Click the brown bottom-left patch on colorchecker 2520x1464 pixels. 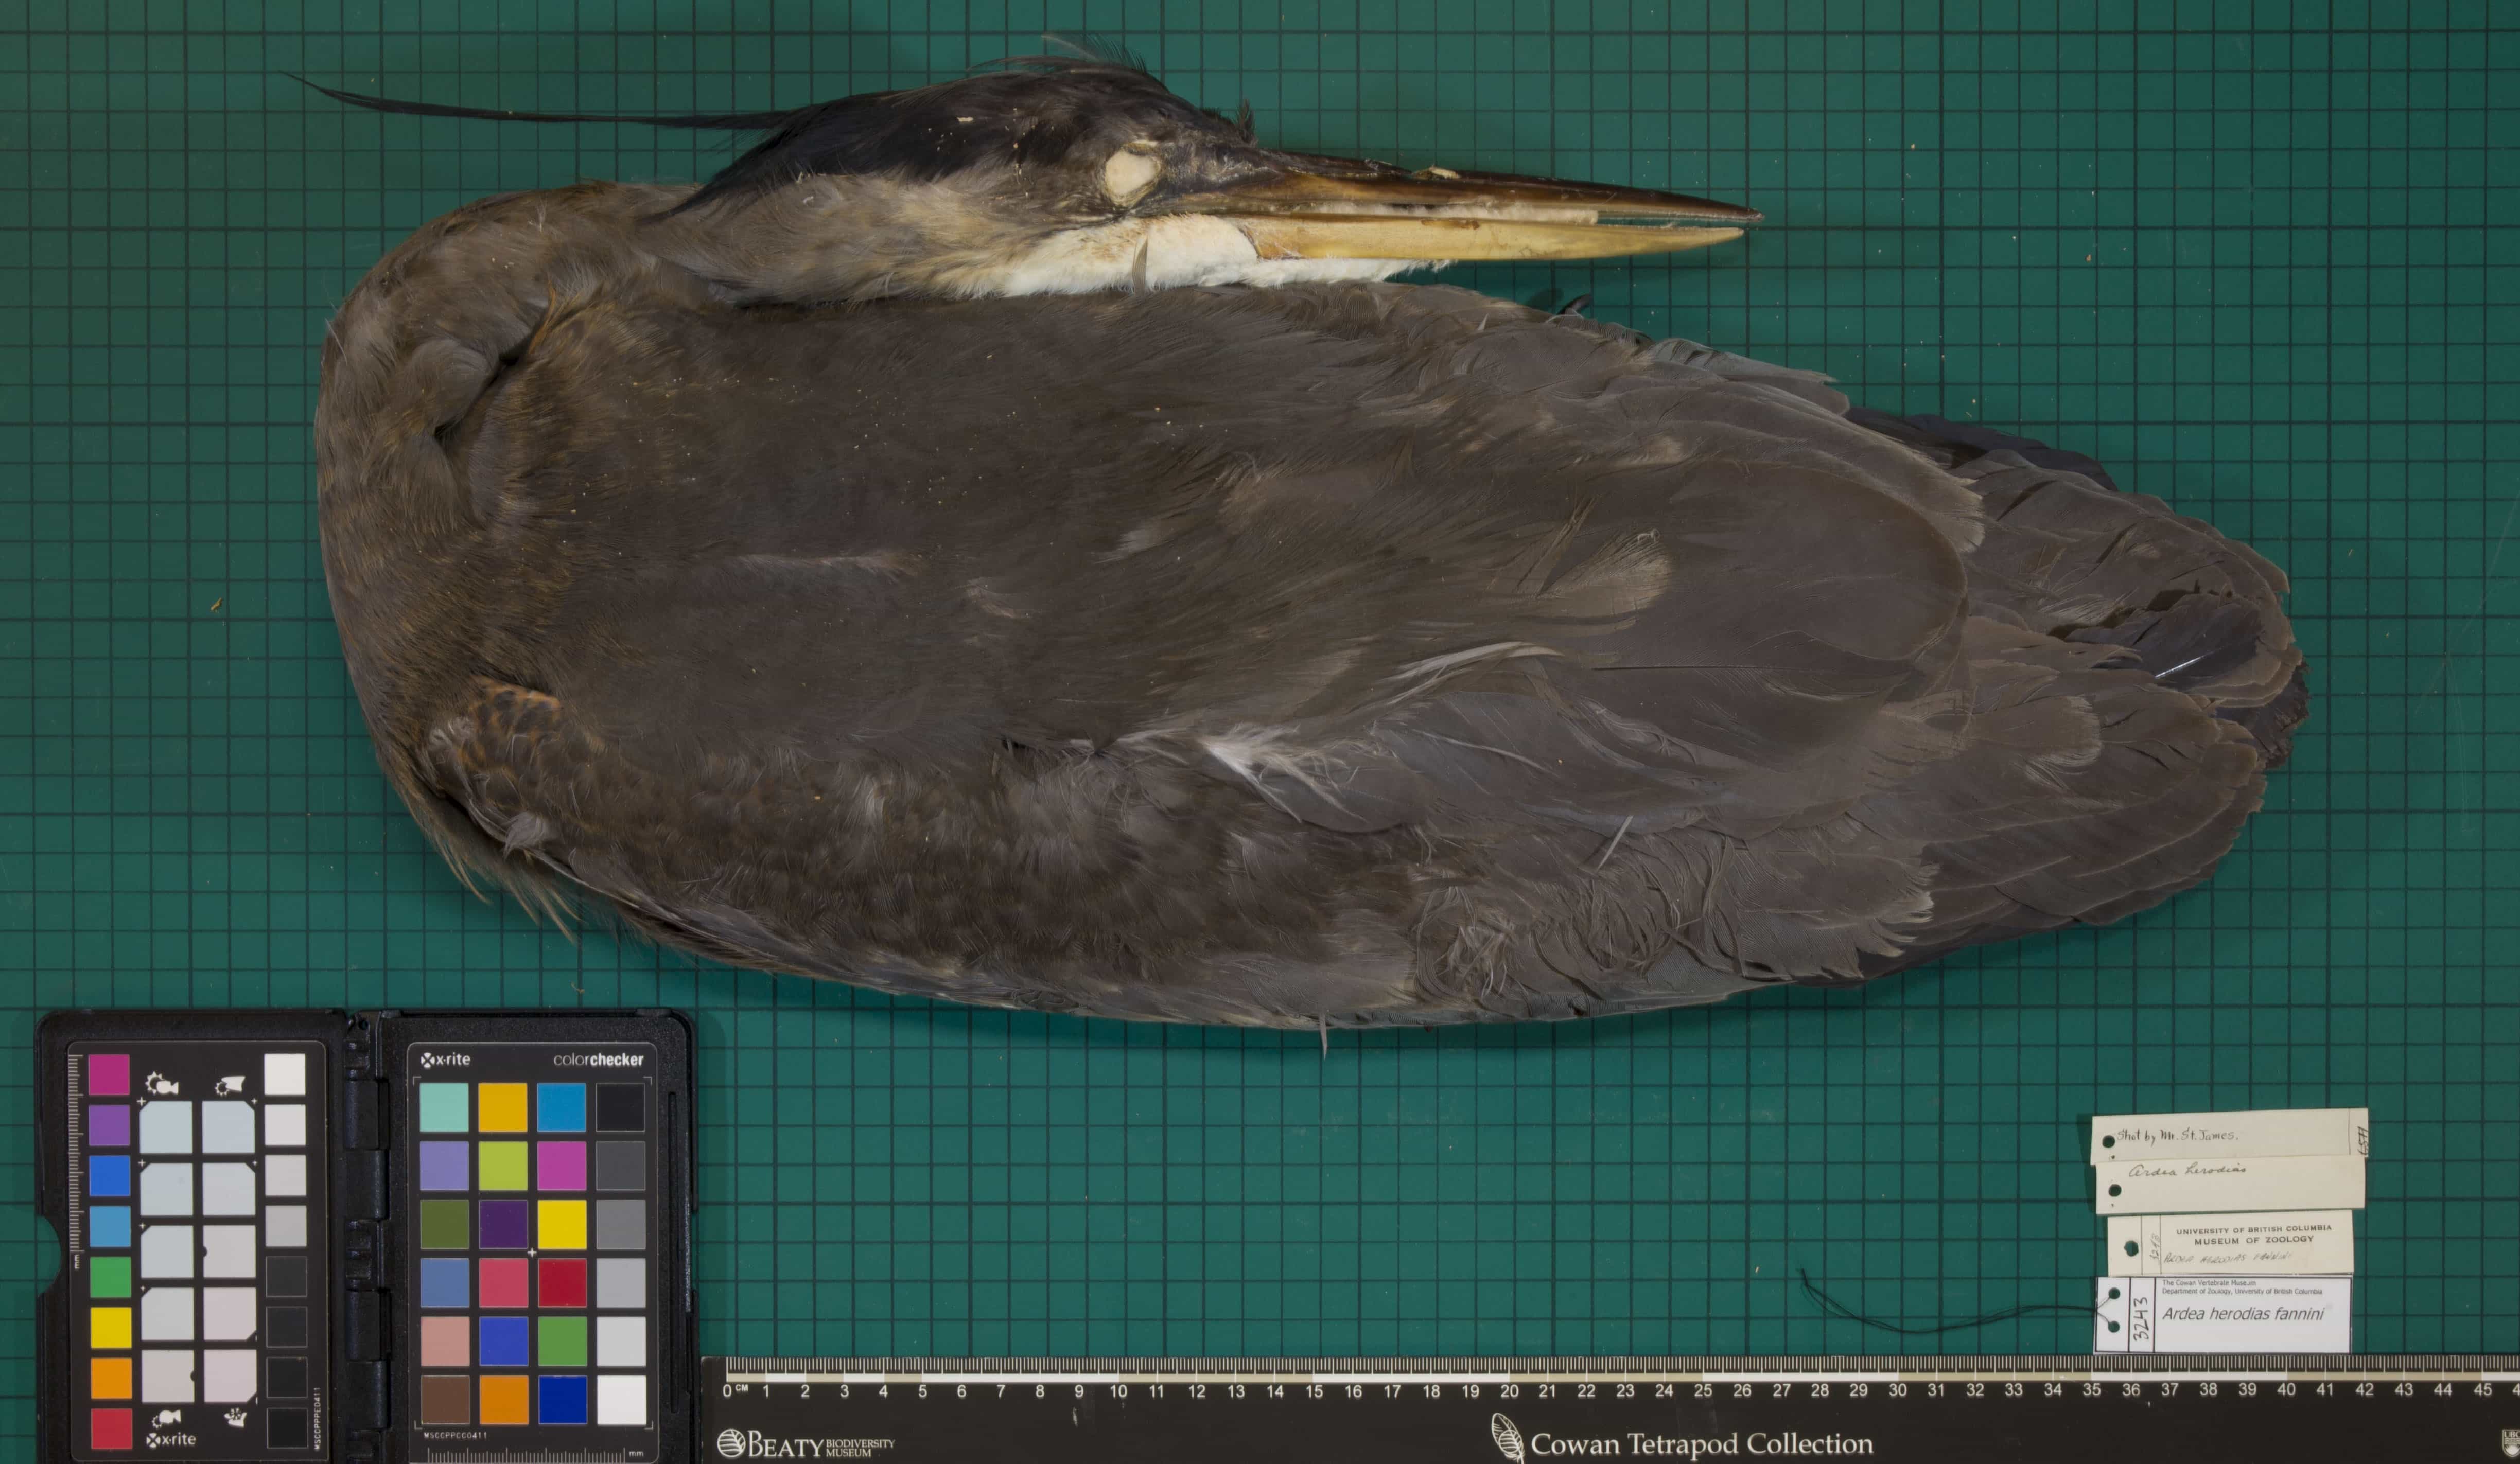444,1399
